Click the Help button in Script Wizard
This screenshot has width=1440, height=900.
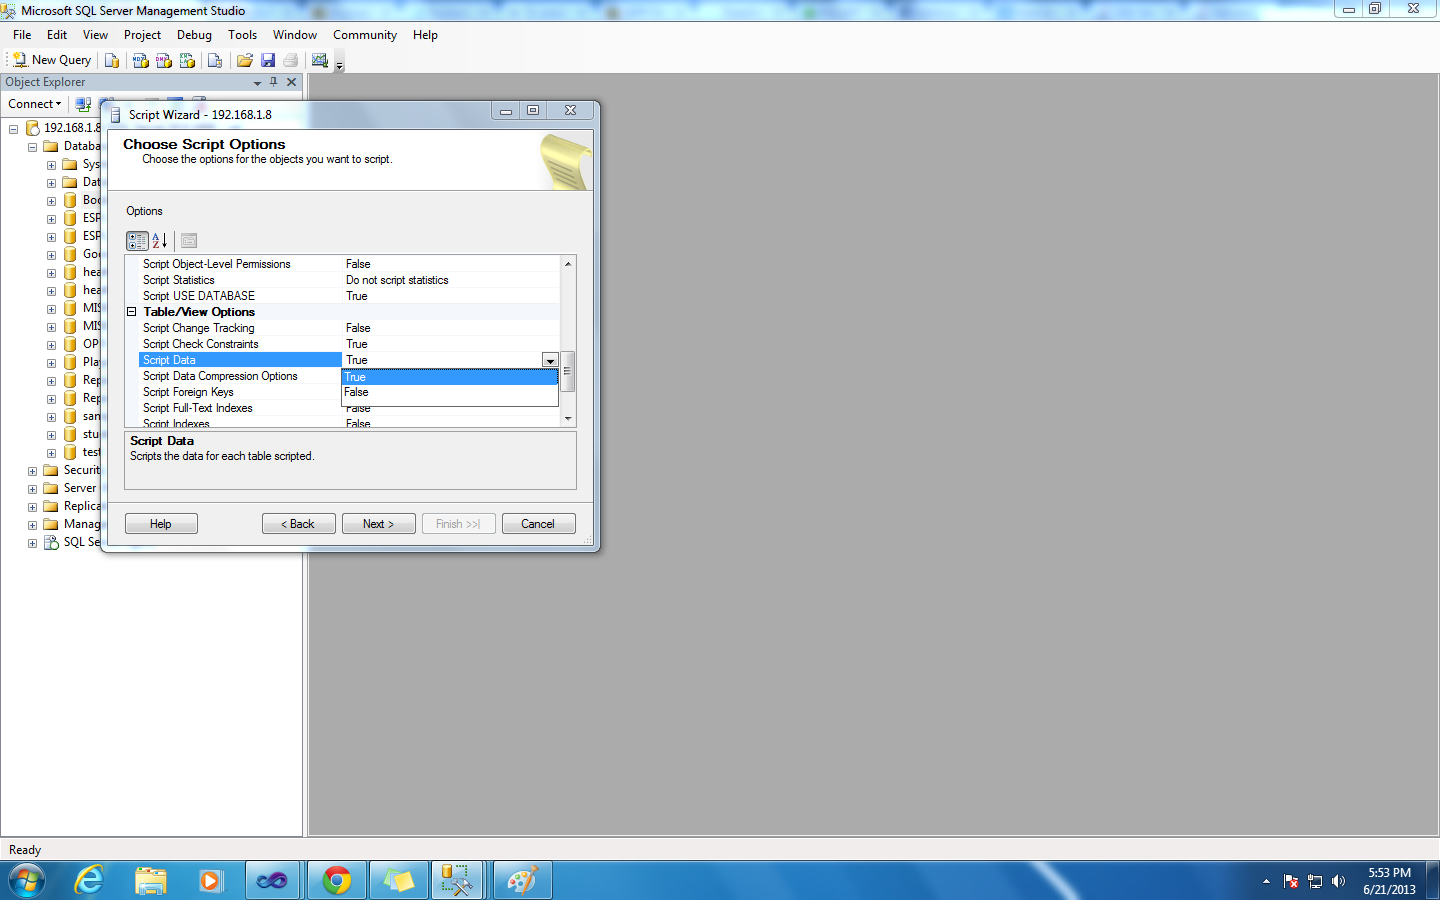point(161,524)
